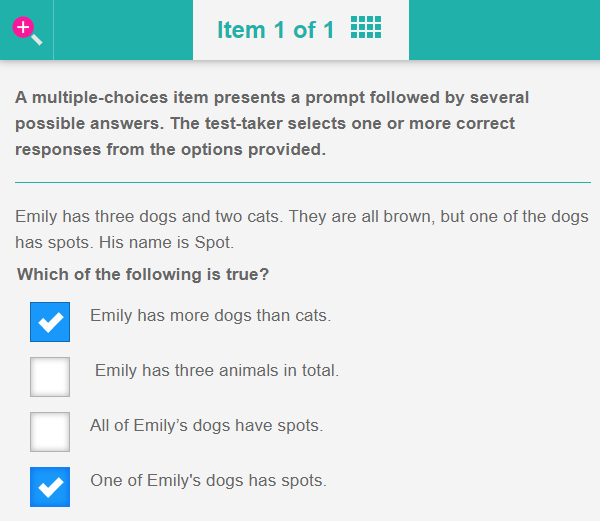Click the white checkmark in the last checkbox
Image resolution: width=600 pixels, height=521 pixels.
point(50,486)
